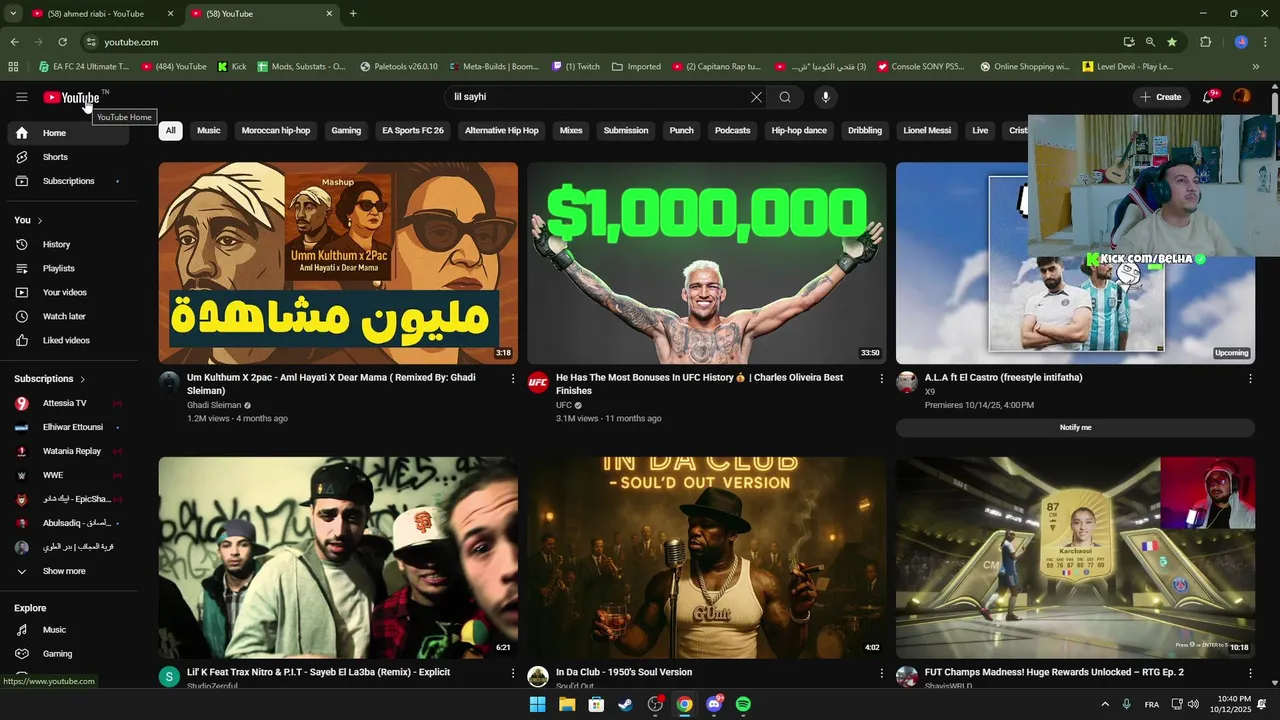Open the YouTube hamburger guide menu

pos(21,97)
